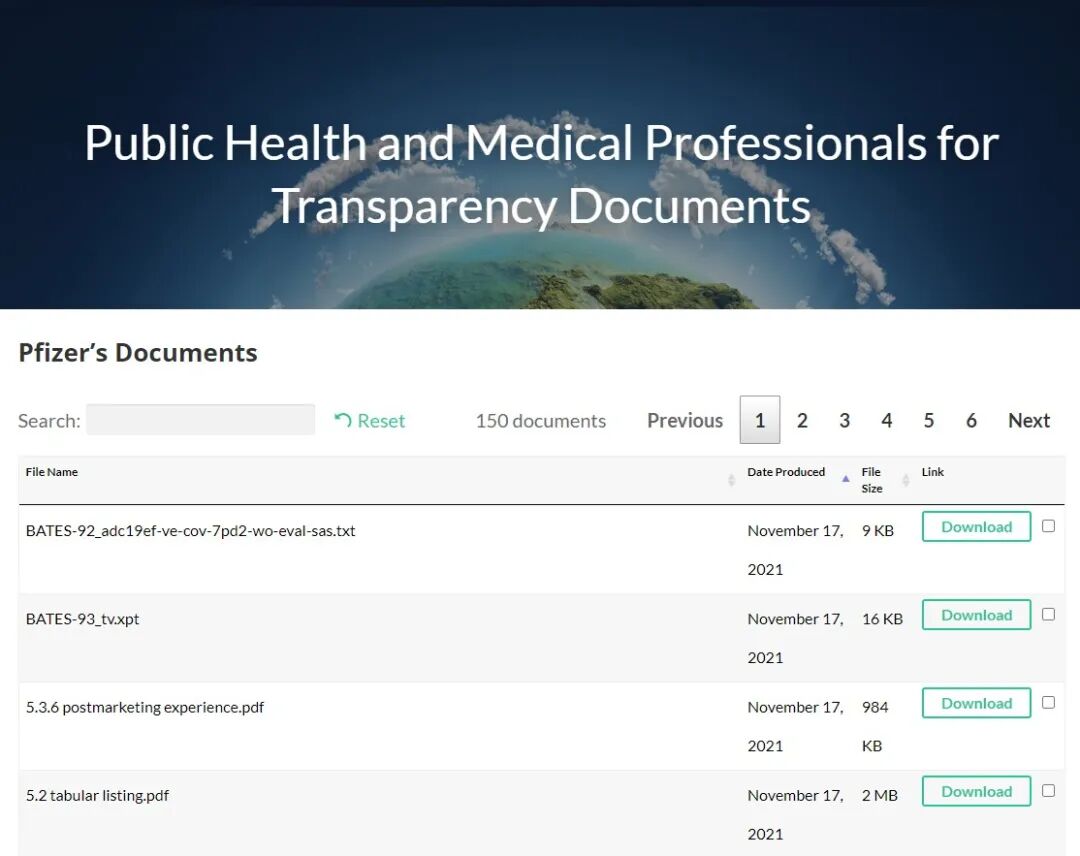
Task: Sort by File Size column arrows
Action: coord(906,480)
